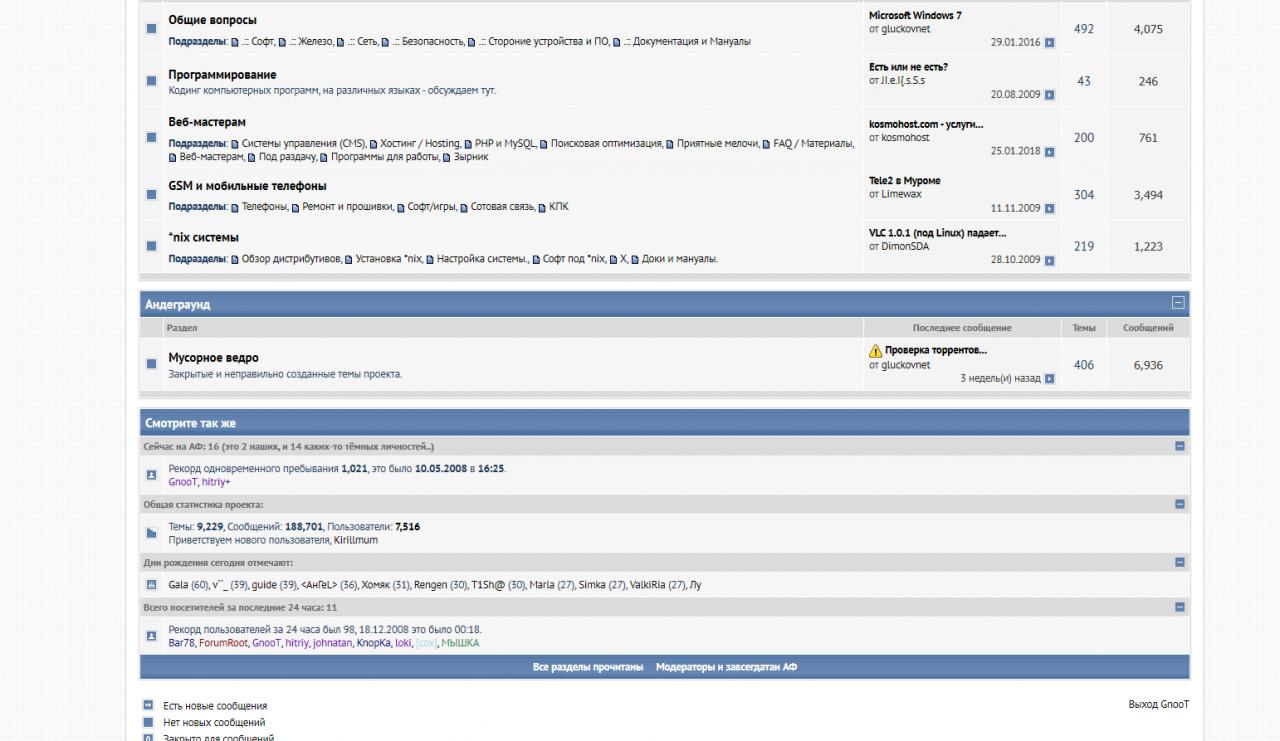Collapse the Сейчас на АФ section

(1179, 446)
